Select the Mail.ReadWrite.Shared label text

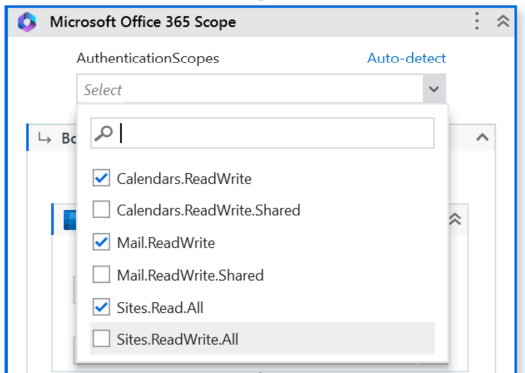tap(190, 275)
